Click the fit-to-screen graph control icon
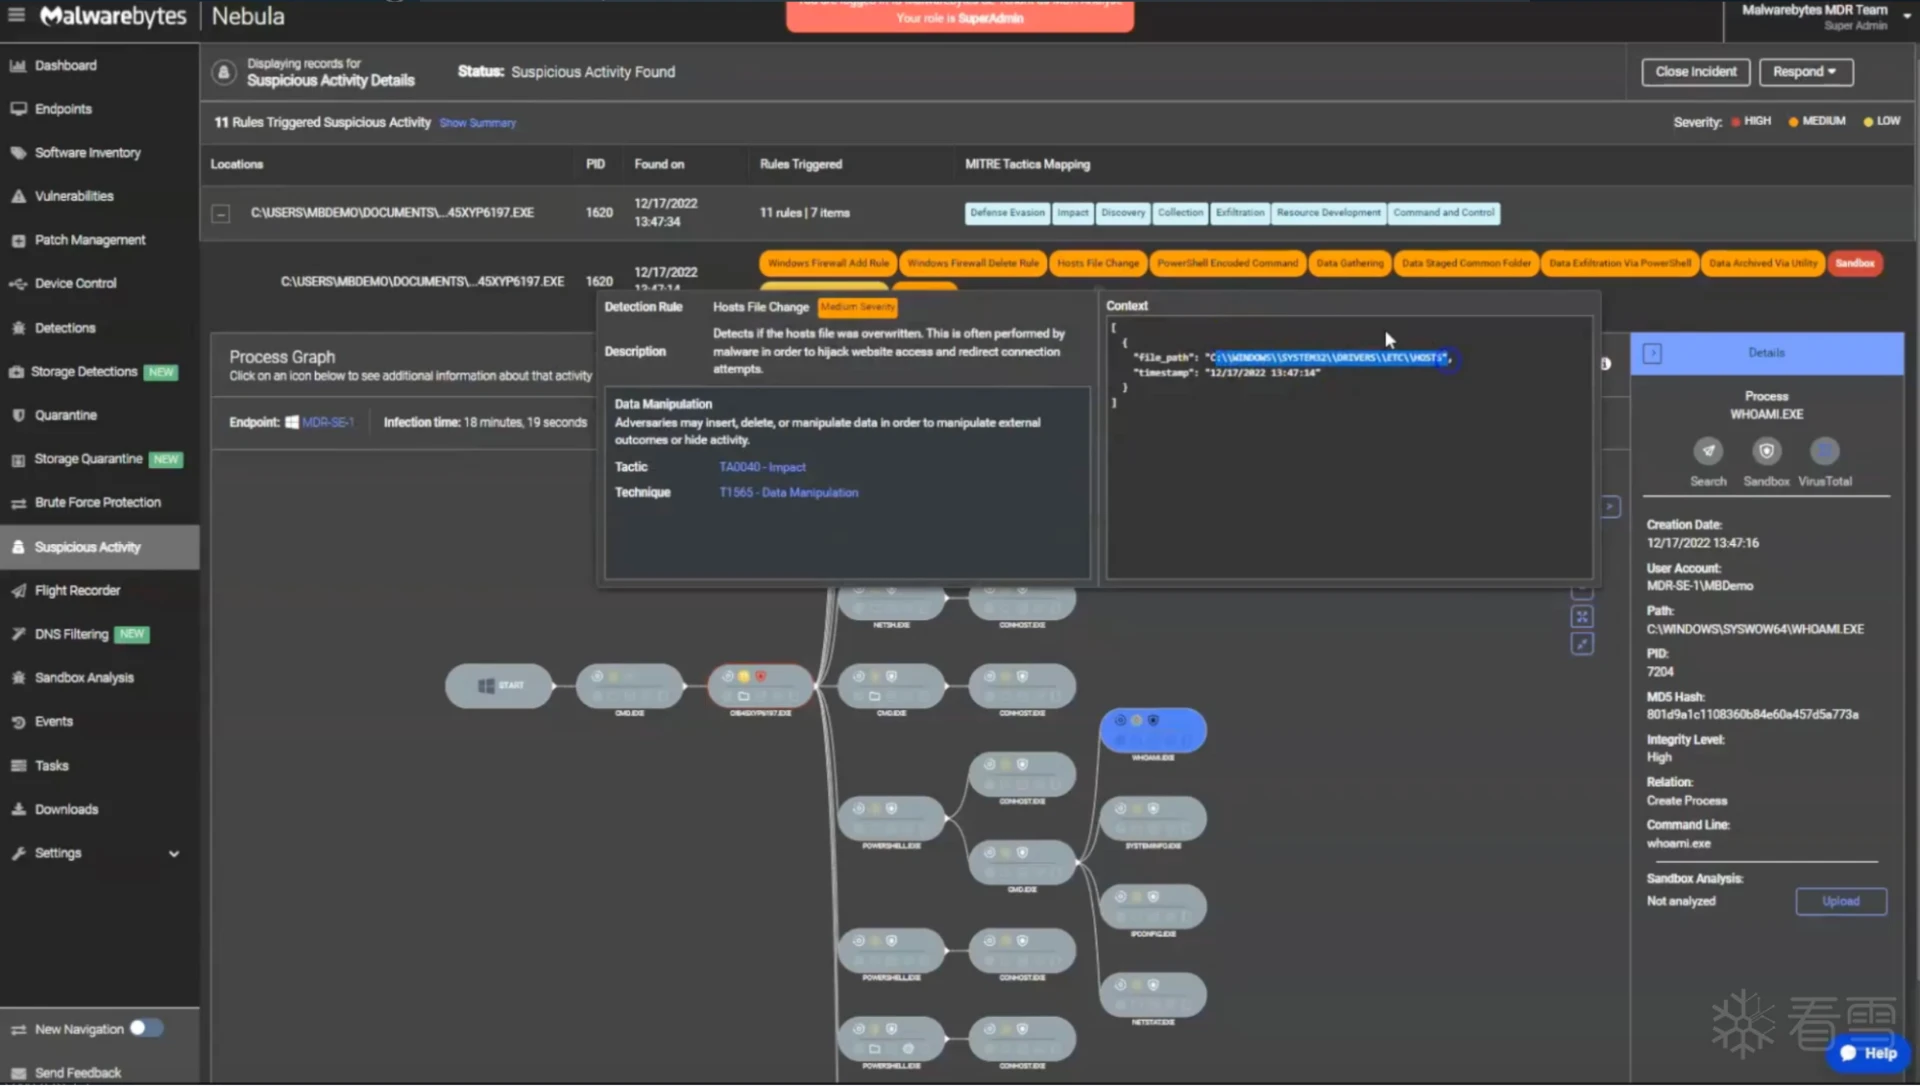 pyautogui.click(x=1582, y=617)
